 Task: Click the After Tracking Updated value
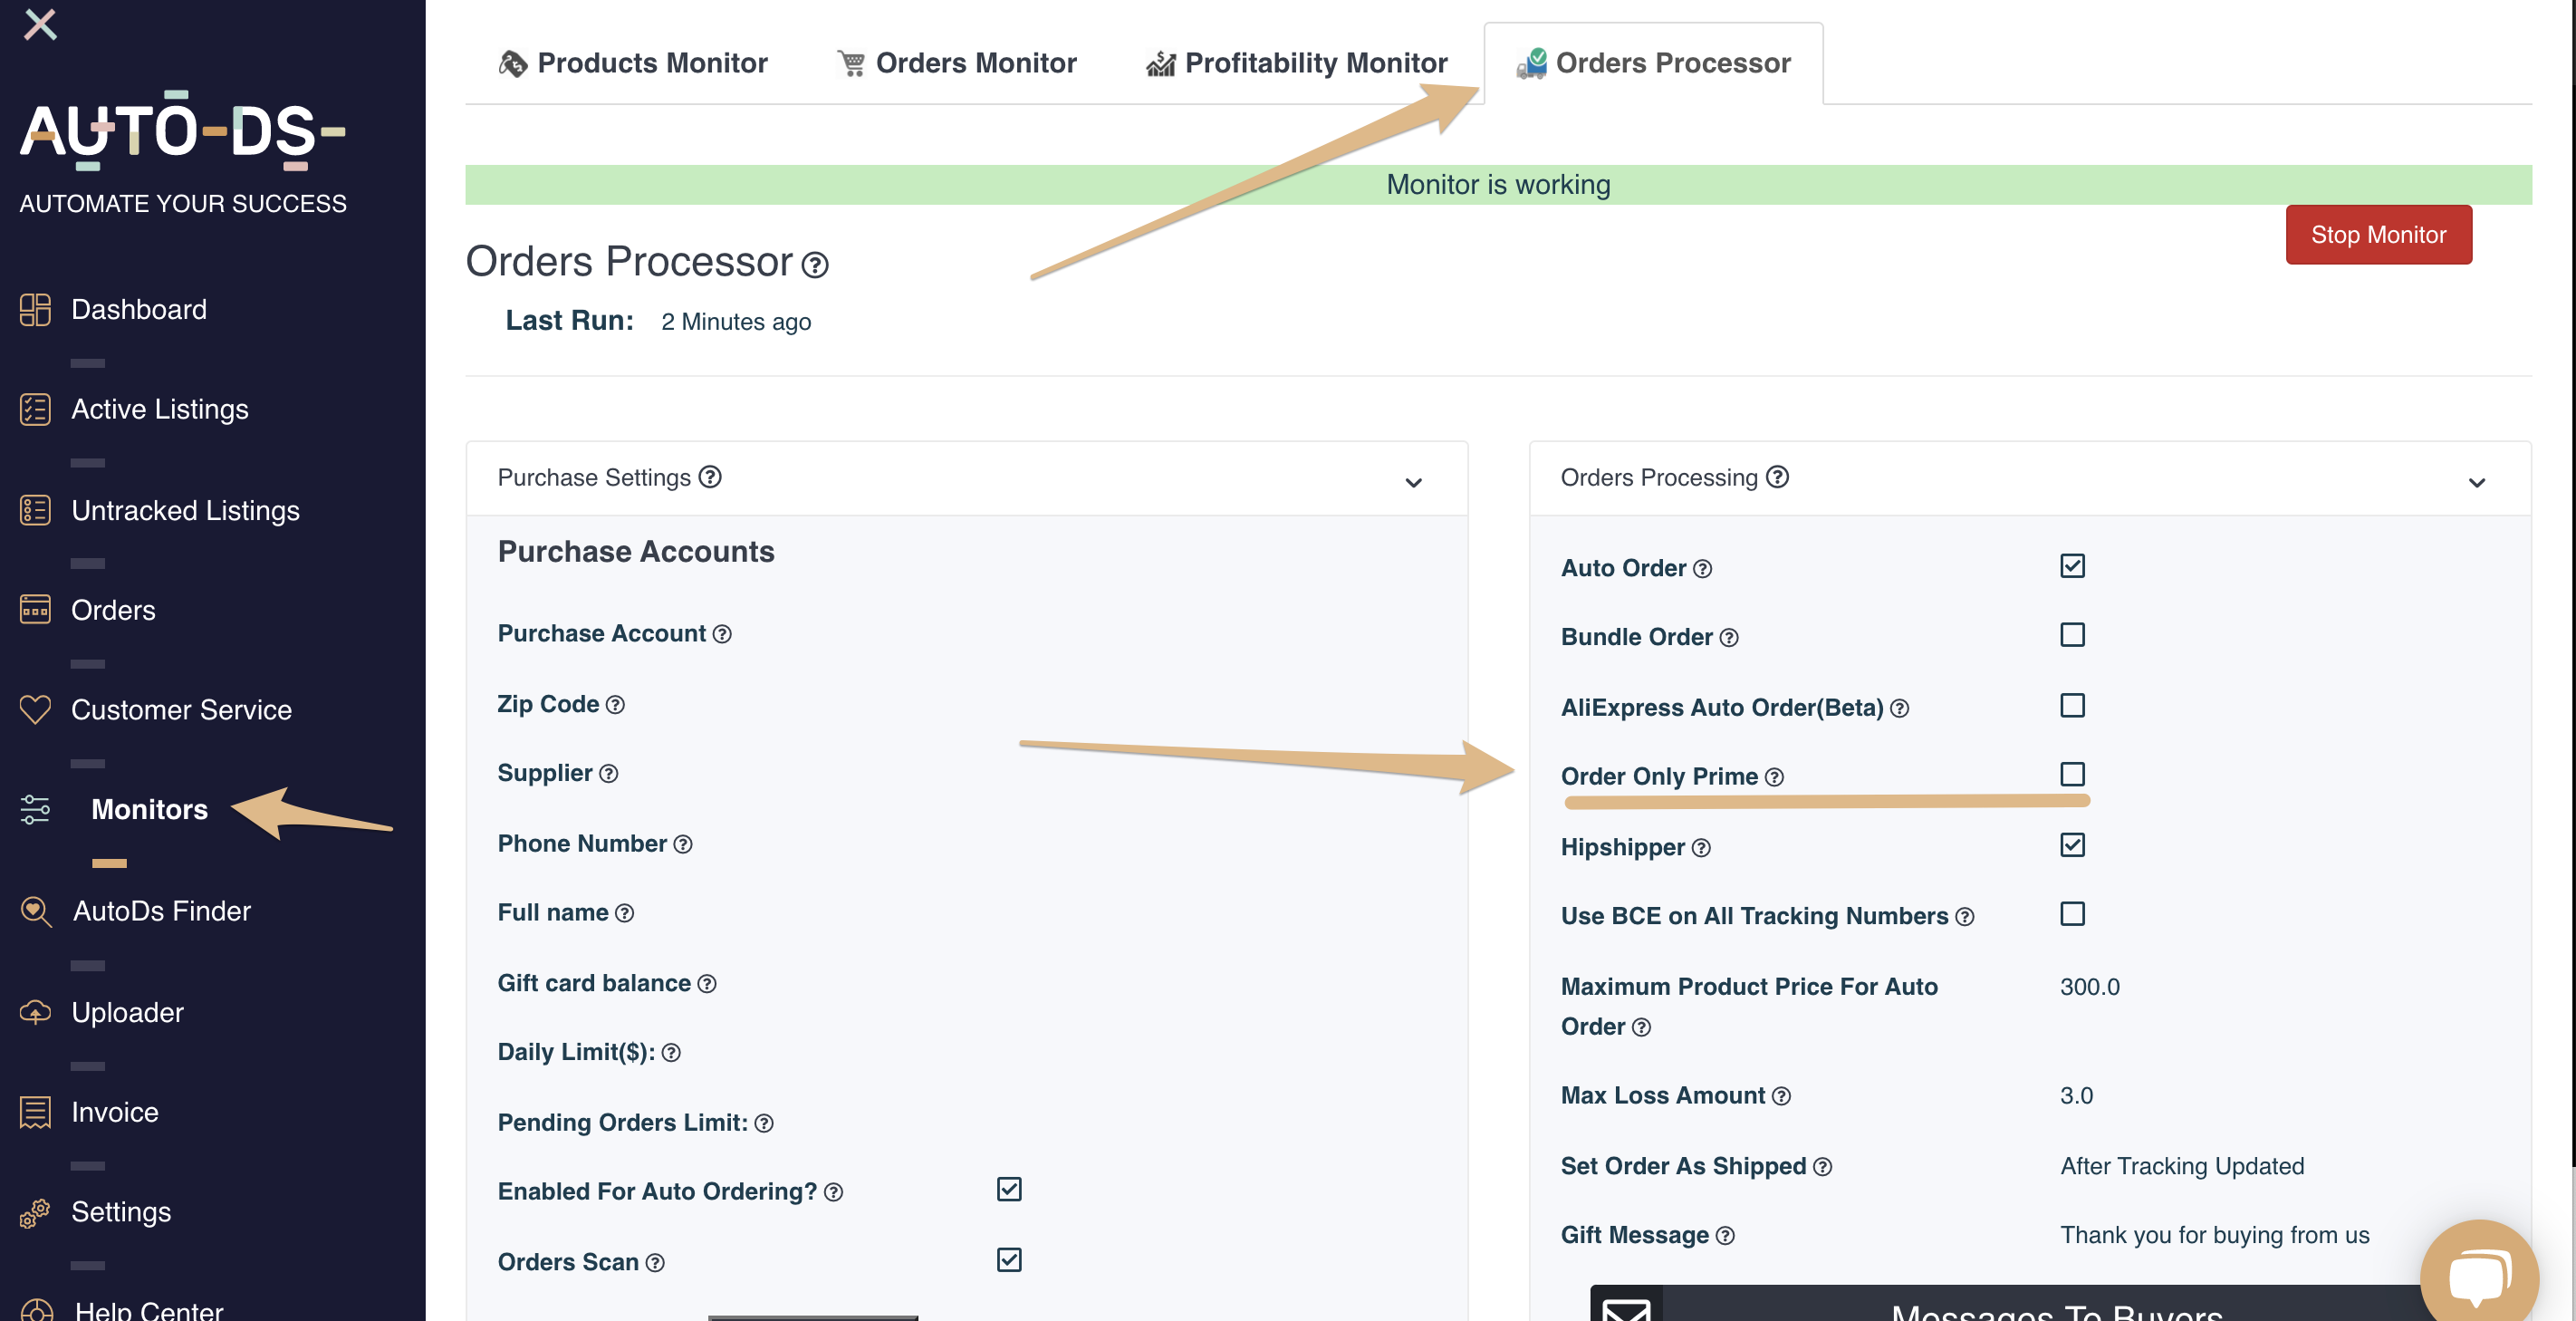click(x=2182, y=1166)
